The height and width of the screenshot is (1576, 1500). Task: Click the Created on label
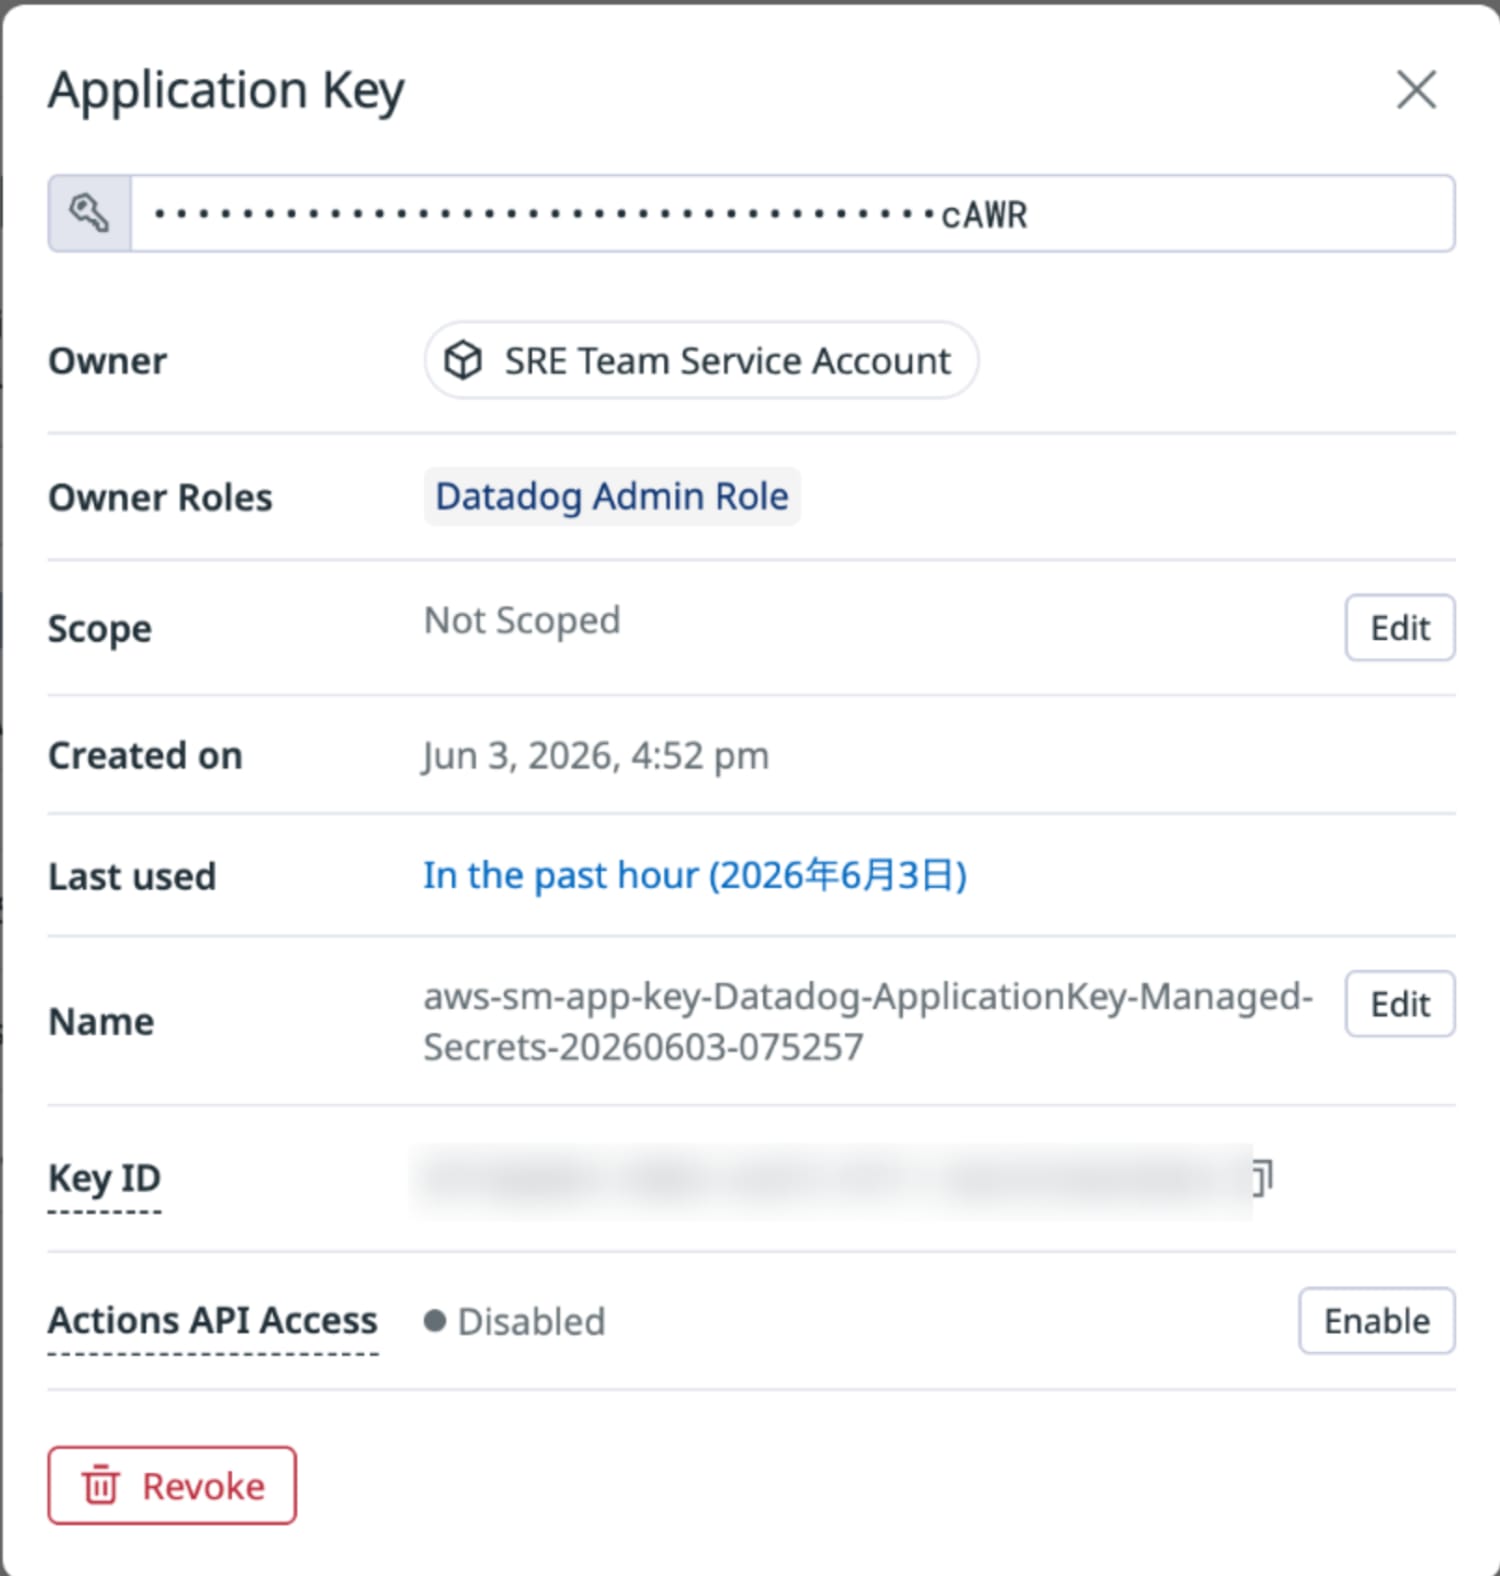[145, 756]
